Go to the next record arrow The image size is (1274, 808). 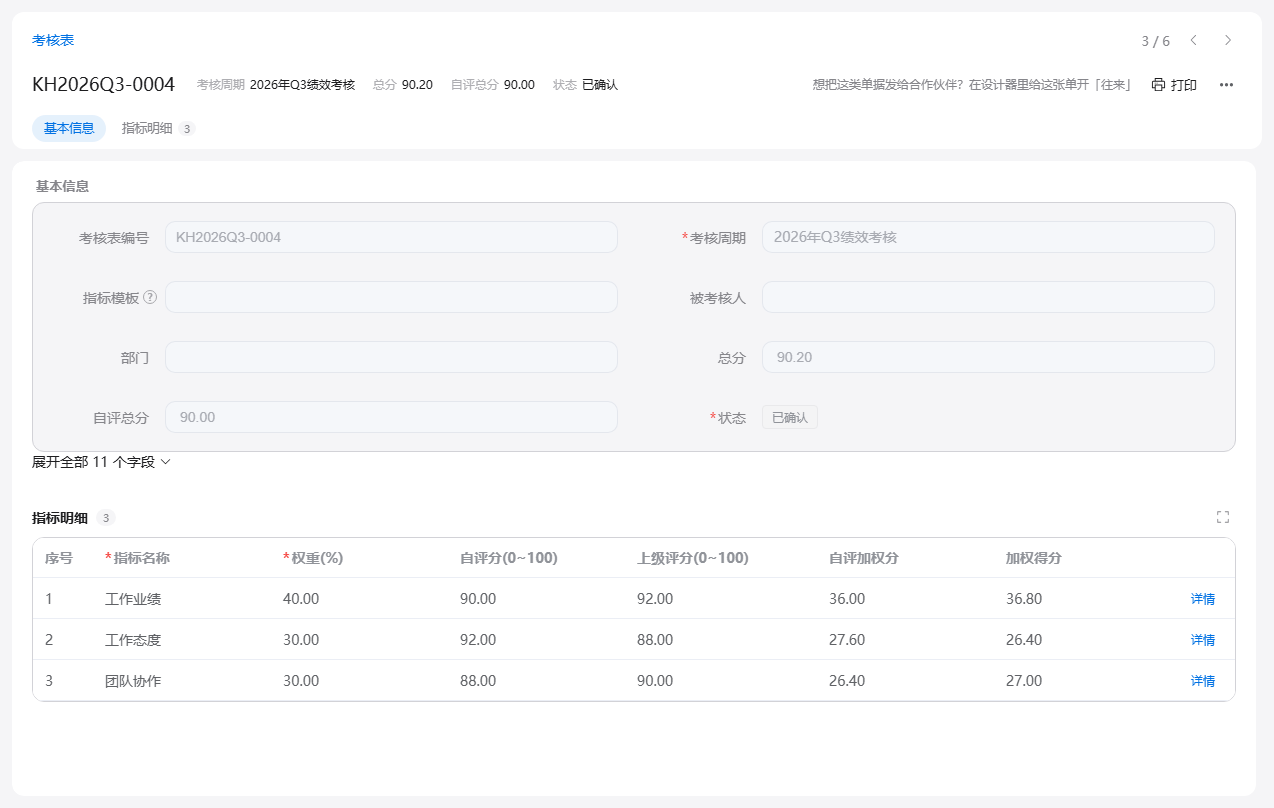pyautogui.click(x=1228, y=40)
